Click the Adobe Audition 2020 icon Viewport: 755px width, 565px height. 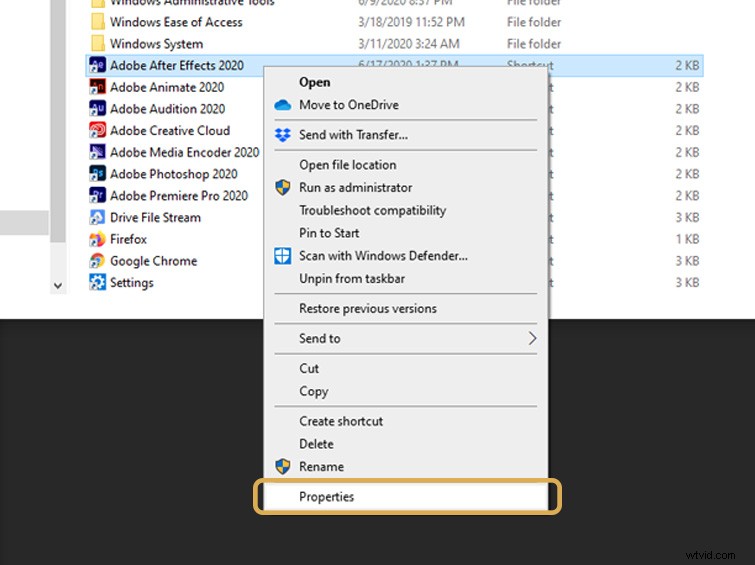click(x=97, y=108)
